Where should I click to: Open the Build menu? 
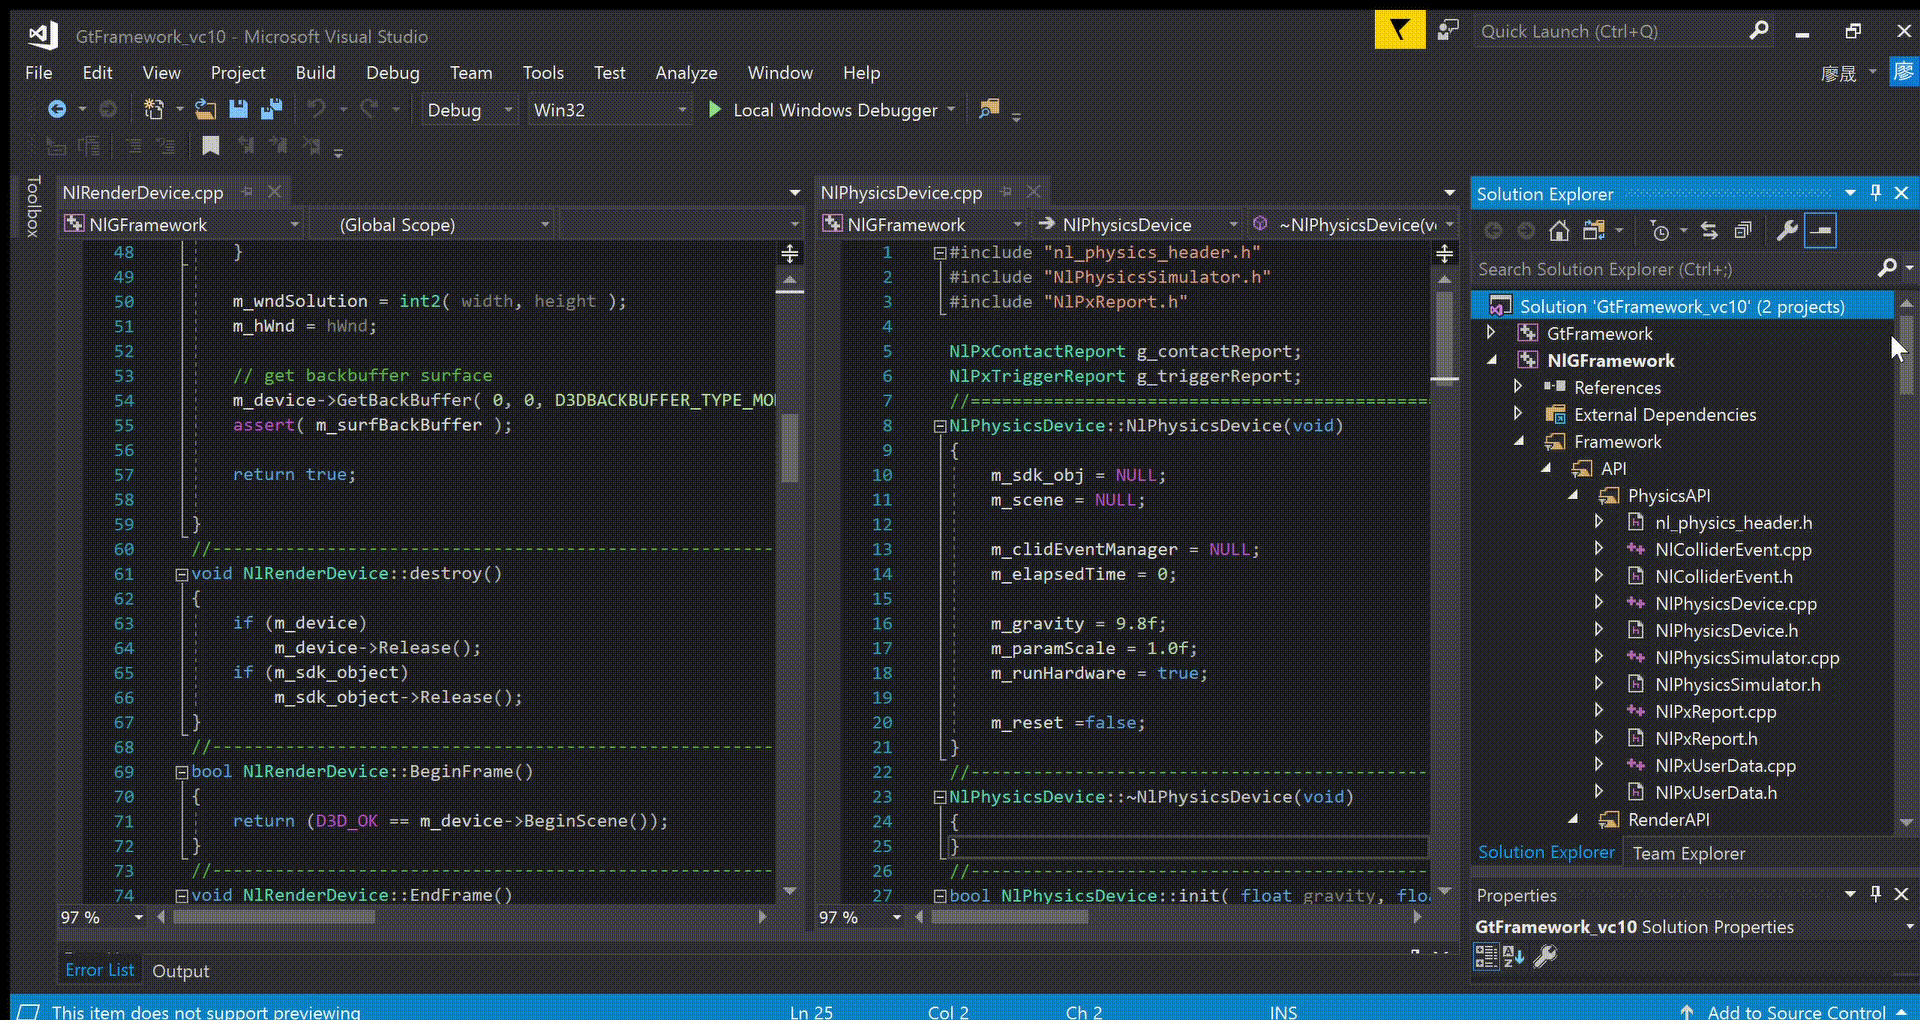pyautogui.click(x=315, y=73)
